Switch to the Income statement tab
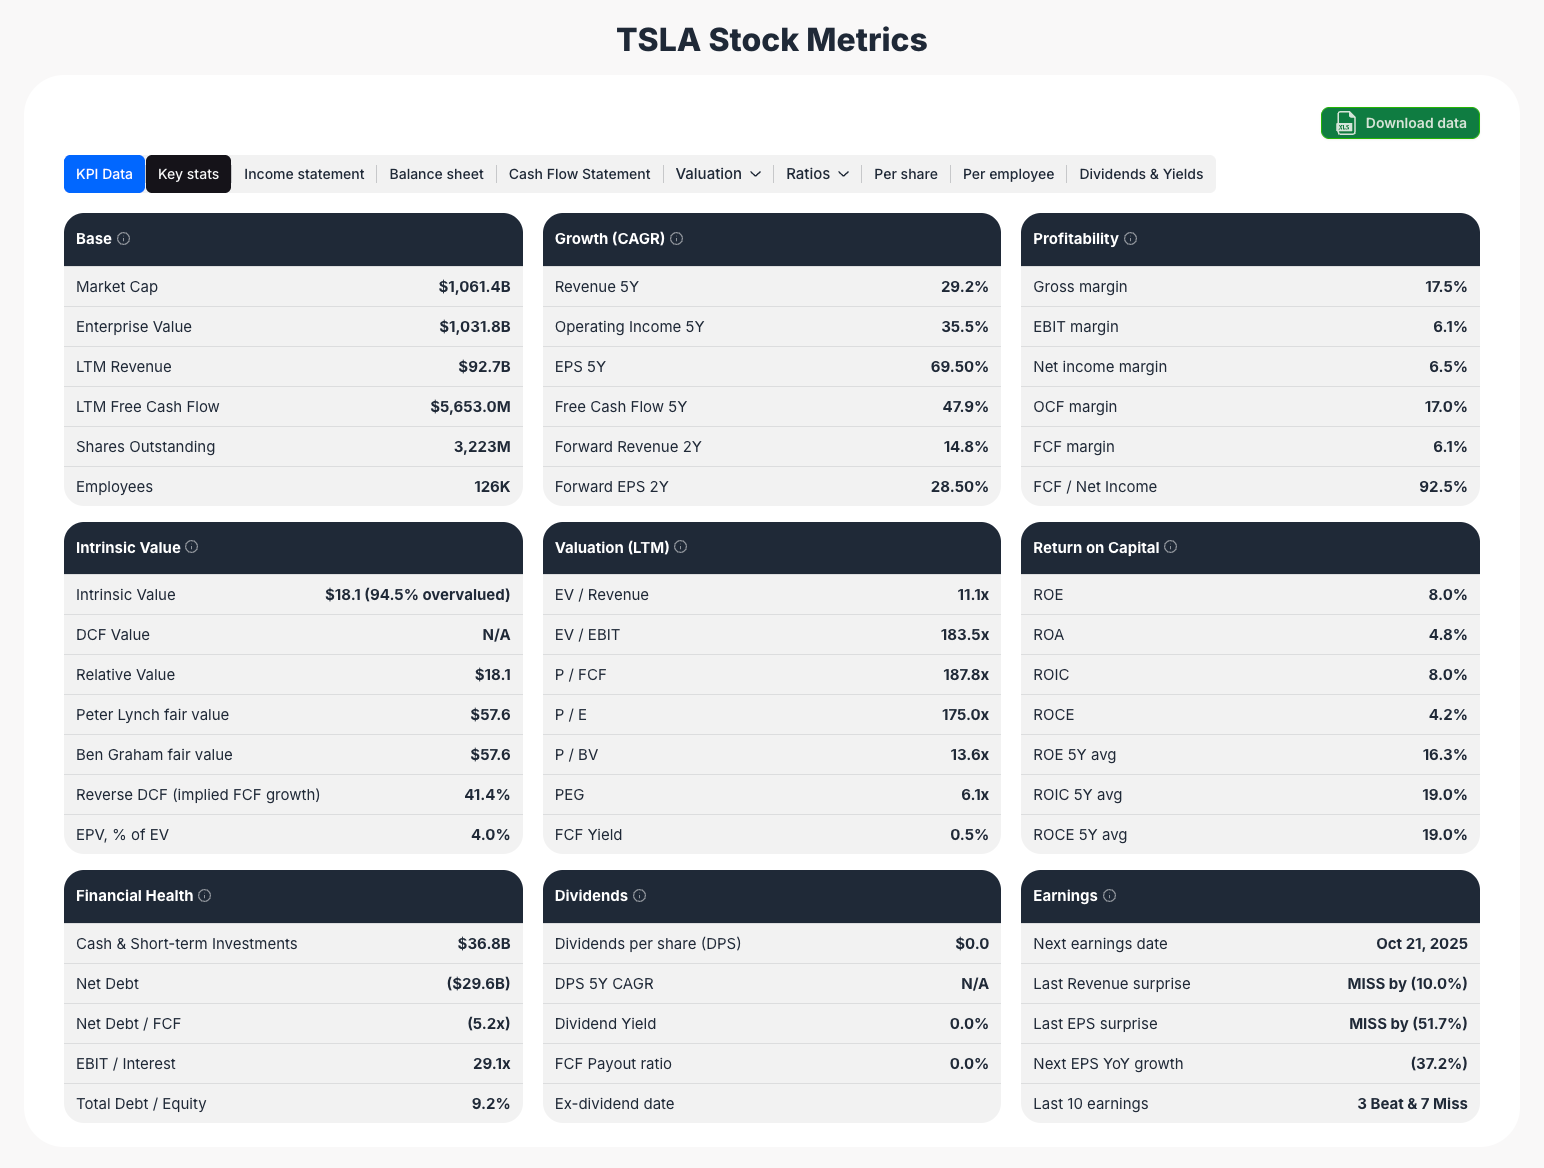1544x1168 pixels. [x=304, y=173]
